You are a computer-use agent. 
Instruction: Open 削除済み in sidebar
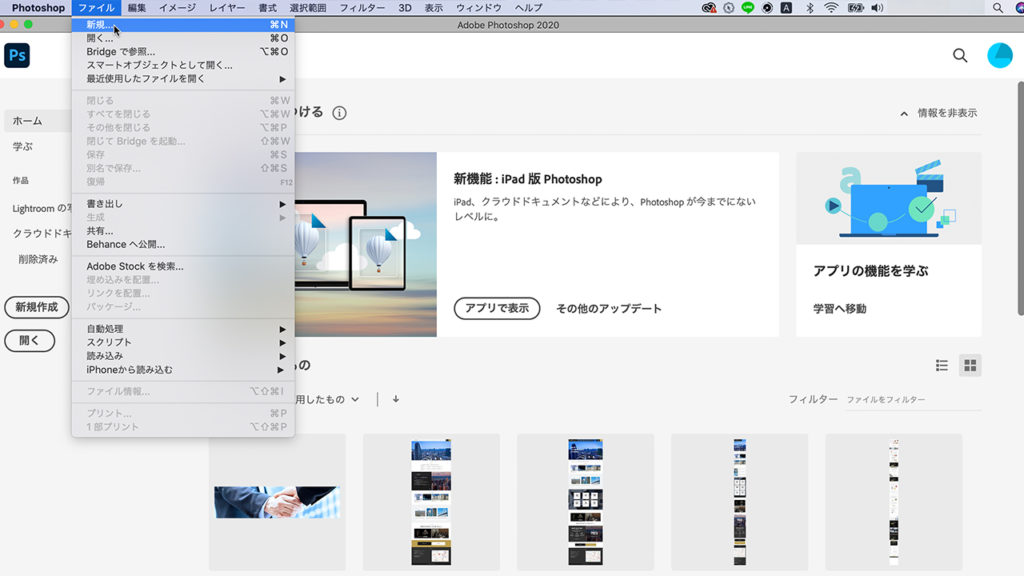click(x=38, y=259)
